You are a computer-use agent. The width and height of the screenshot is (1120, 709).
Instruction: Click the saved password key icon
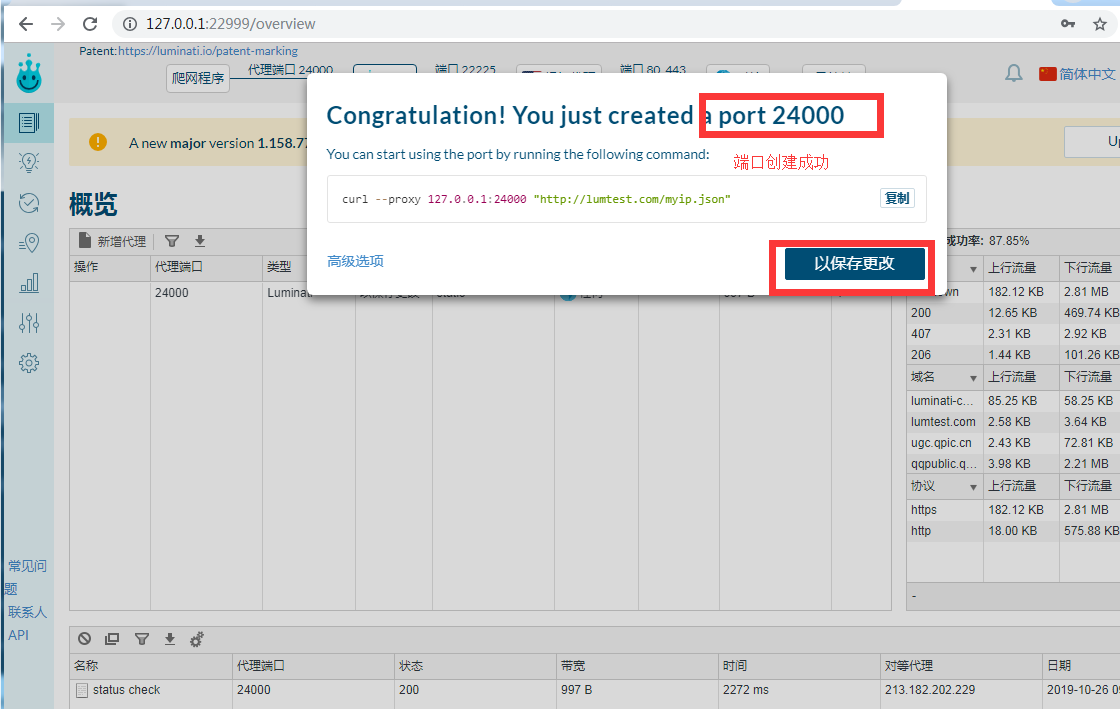1068,24
